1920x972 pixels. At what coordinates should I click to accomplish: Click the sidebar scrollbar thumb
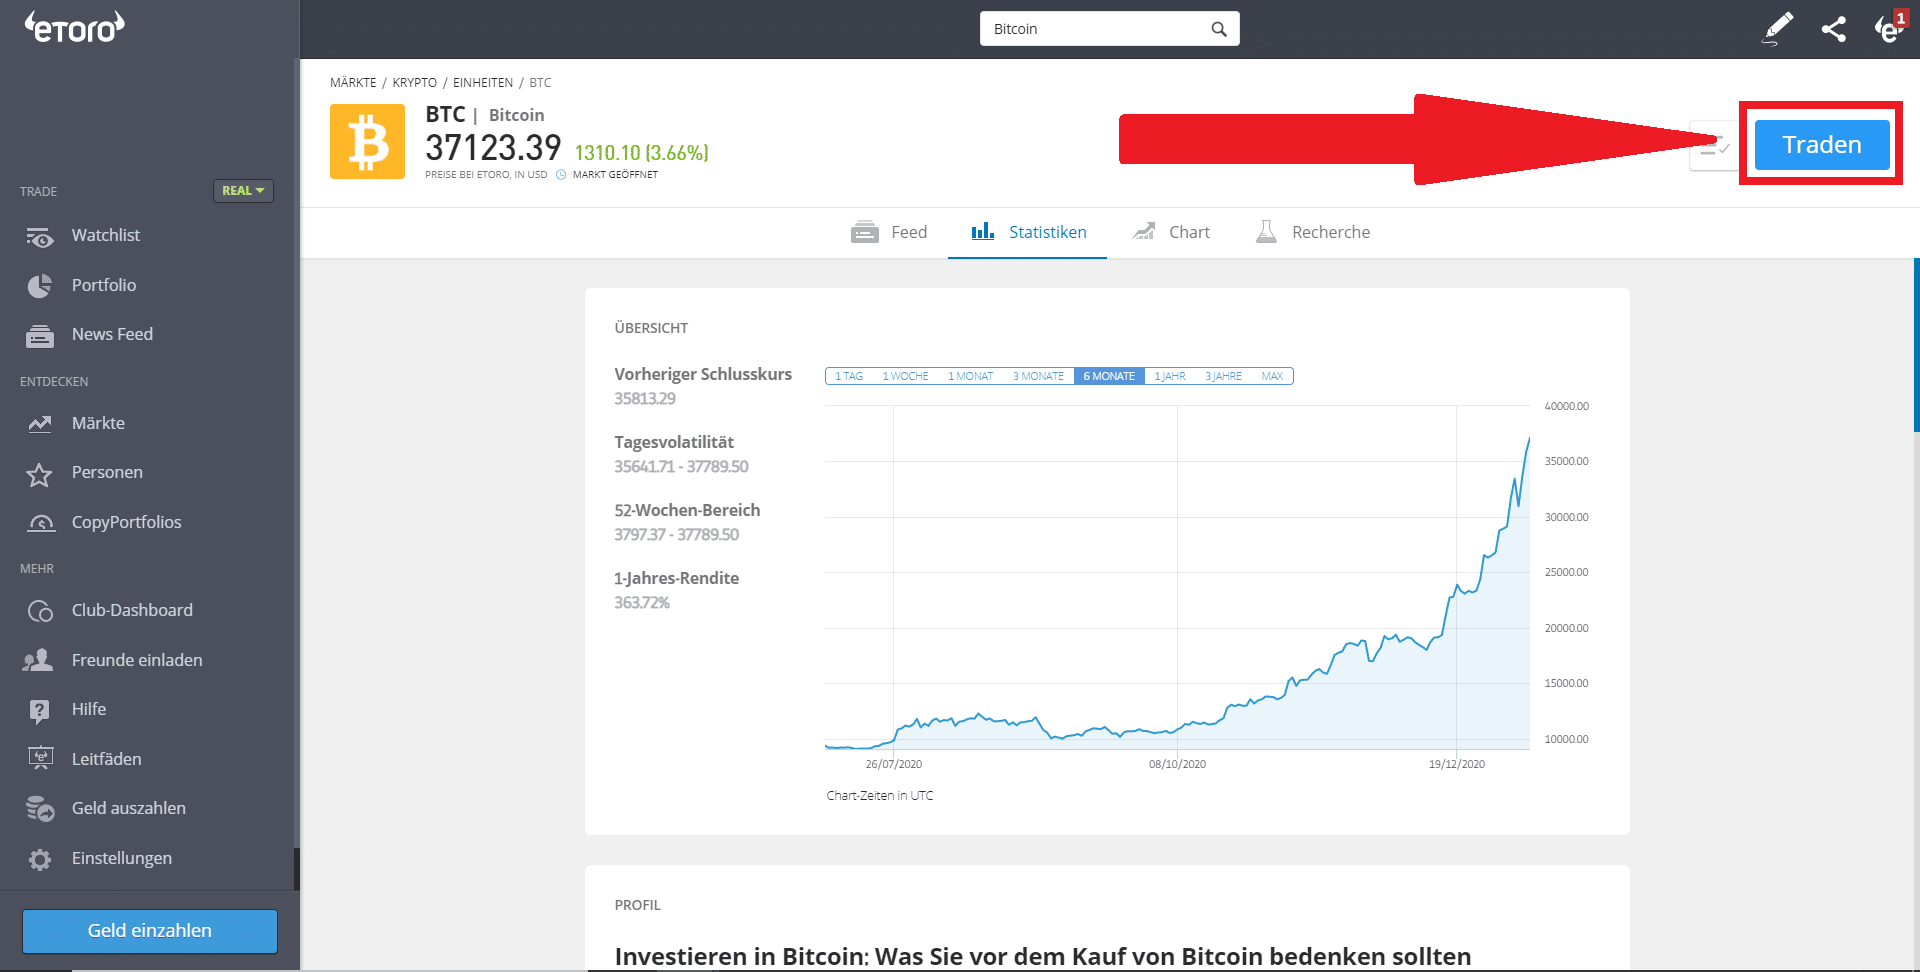pos(297,869)
